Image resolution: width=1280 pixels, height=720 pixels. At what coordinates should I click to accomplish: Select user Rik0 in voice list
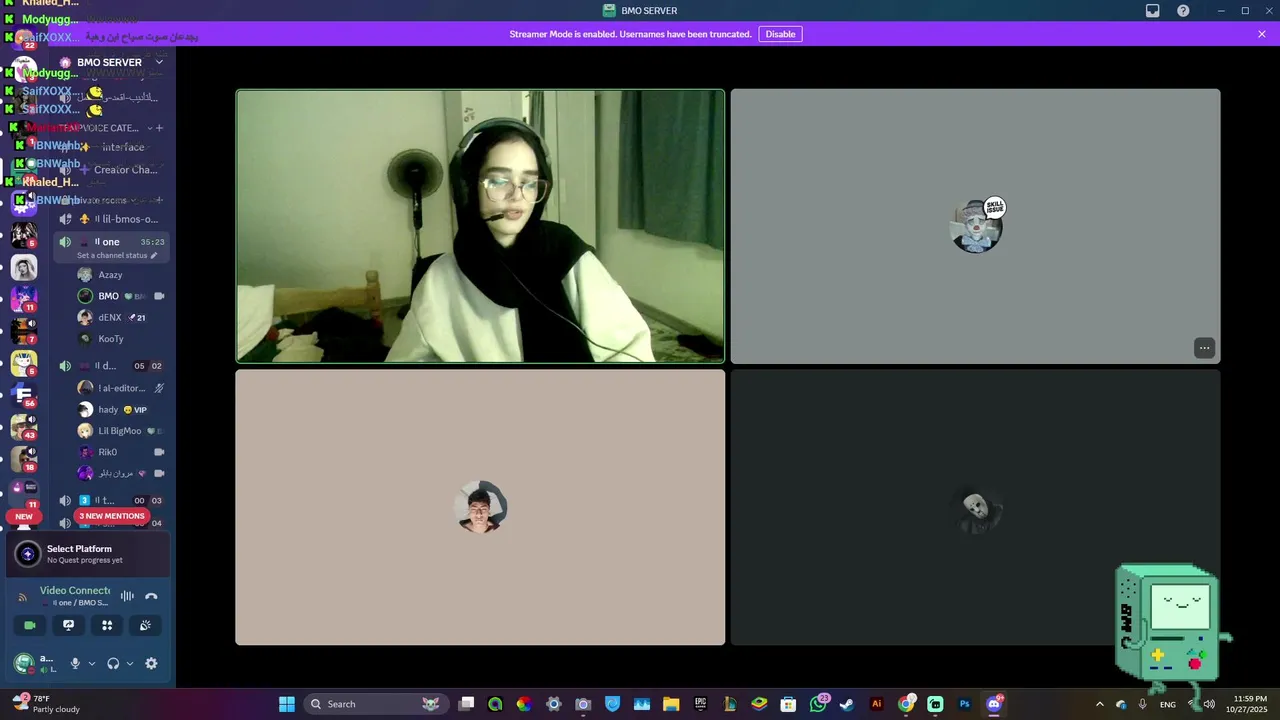point(120,452)
